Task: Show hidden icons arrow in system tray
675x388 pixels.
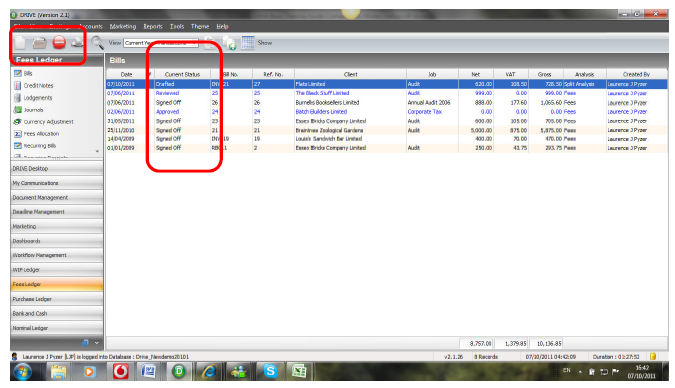Action: coord(580,372)
